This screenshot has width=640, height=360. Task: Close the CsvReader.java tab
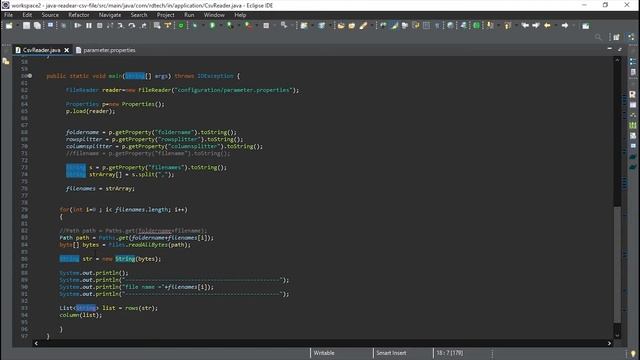coord(67,50)
